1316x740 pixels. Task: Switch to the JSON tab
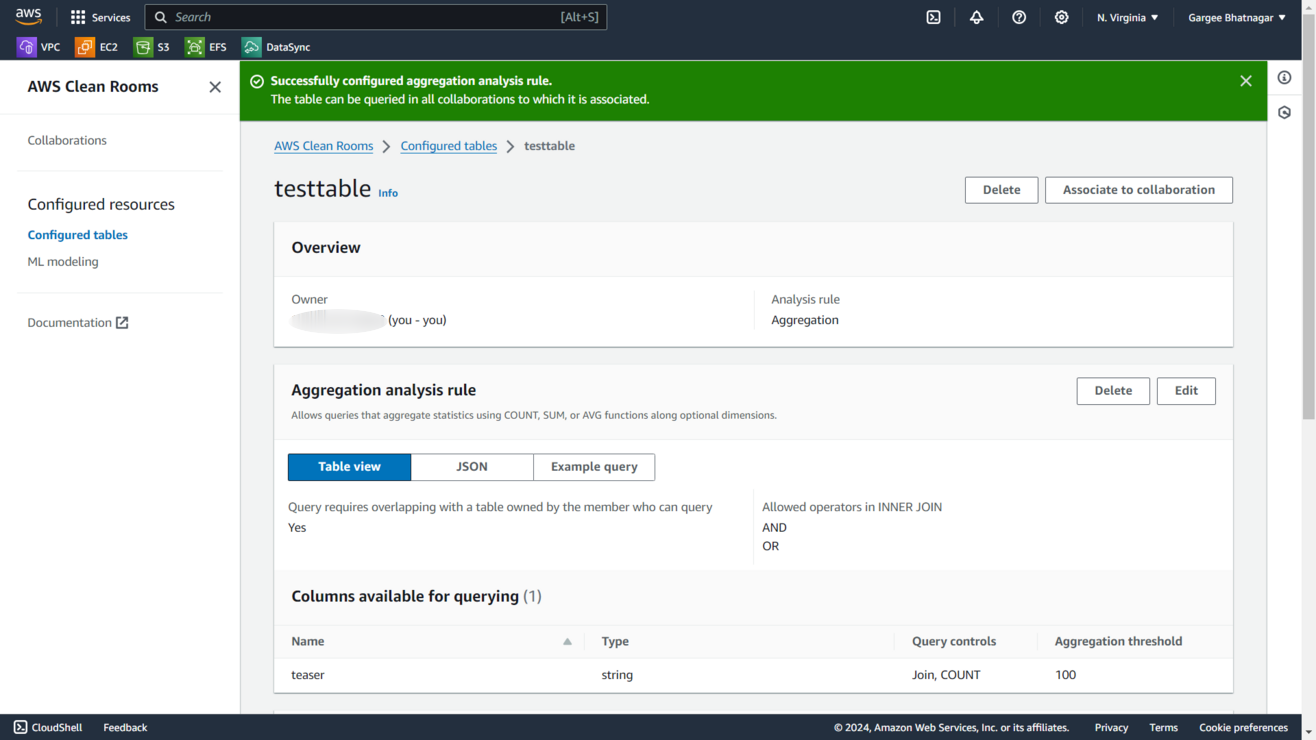coord(472,467)
